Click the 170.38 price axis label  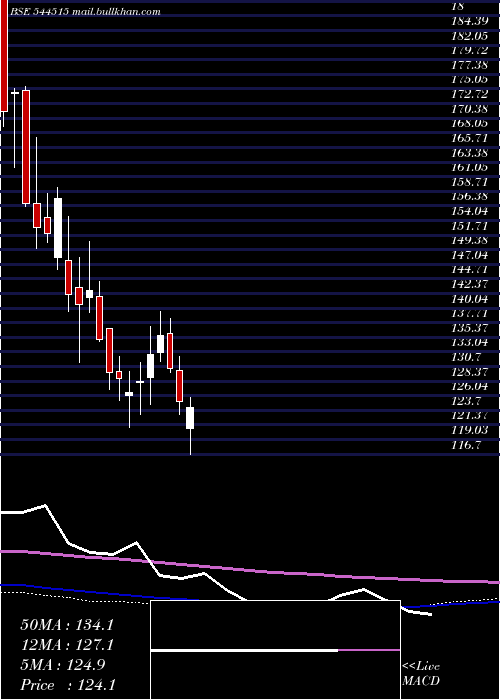point(471,109)
